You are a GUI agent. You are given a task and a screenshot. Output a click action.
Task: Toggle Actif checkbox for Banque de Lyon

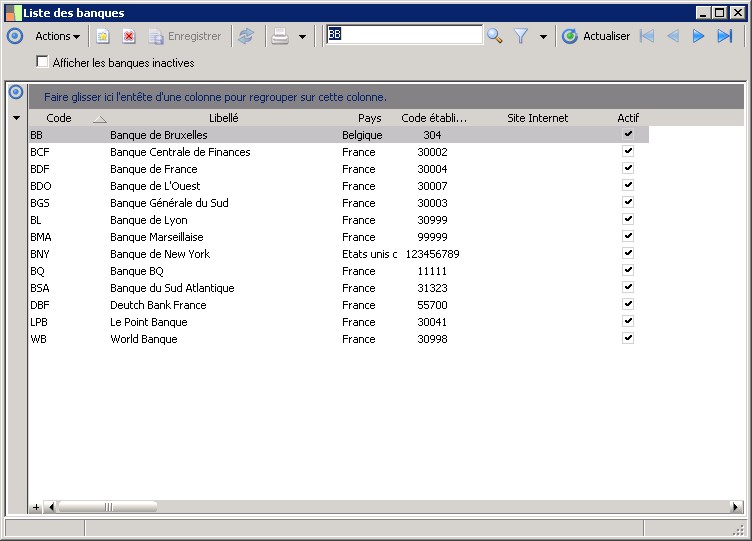point(628,219)
